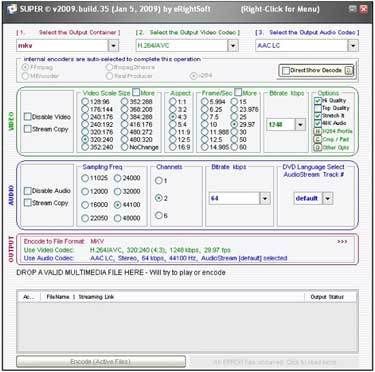Open the H264 Profile options icon

pos(317,131)
